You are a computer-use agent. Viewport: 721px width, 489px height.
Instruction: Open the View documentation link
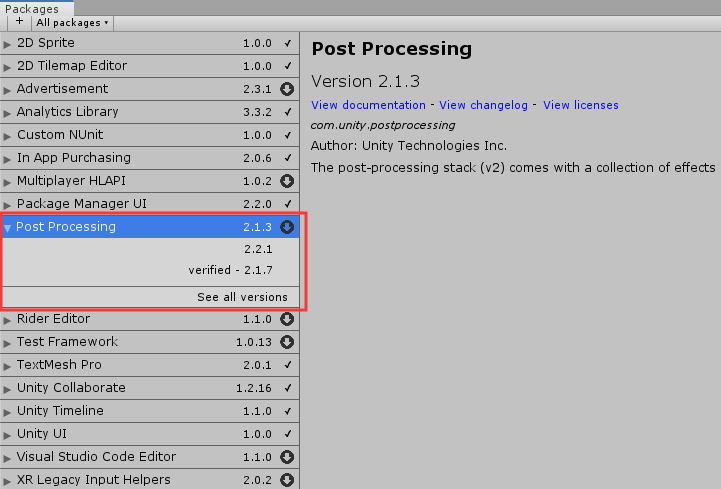click(368, 105)
